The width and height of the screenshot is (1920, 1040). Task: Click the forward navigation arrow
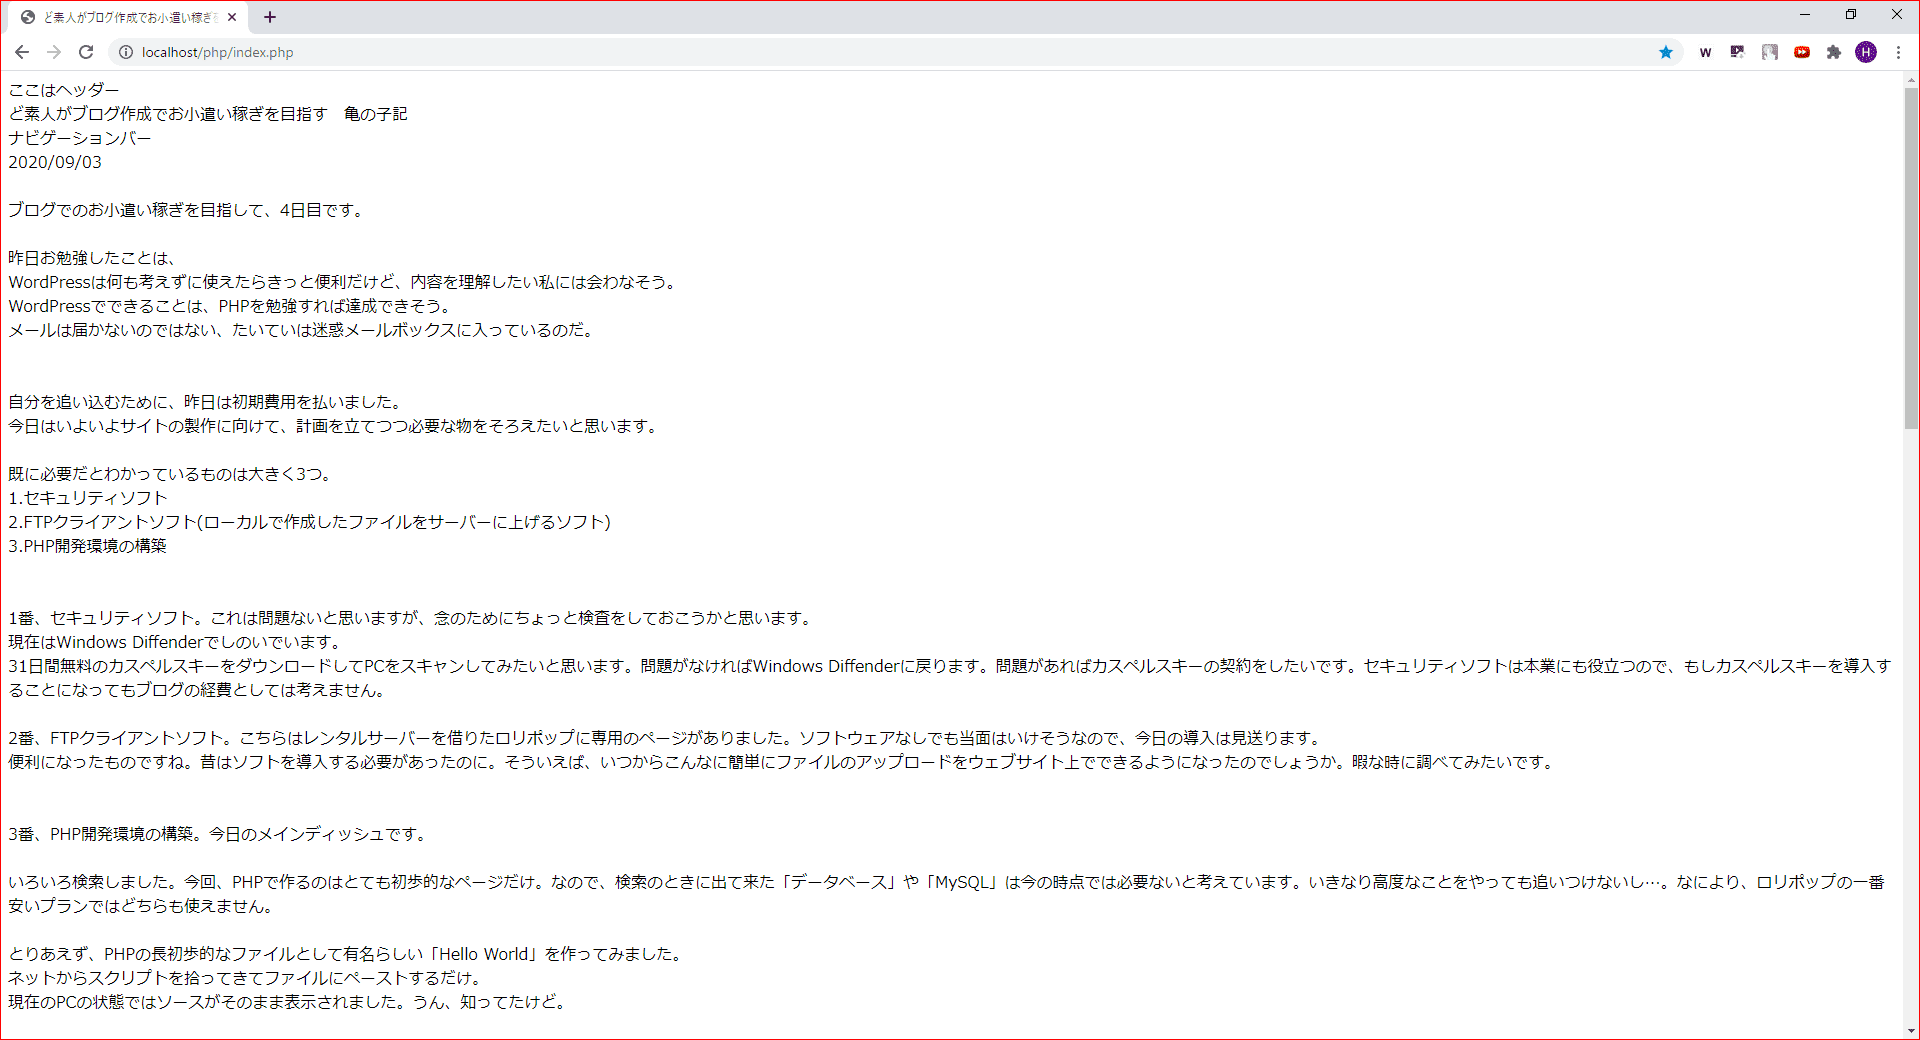click(x=54, y=52)
